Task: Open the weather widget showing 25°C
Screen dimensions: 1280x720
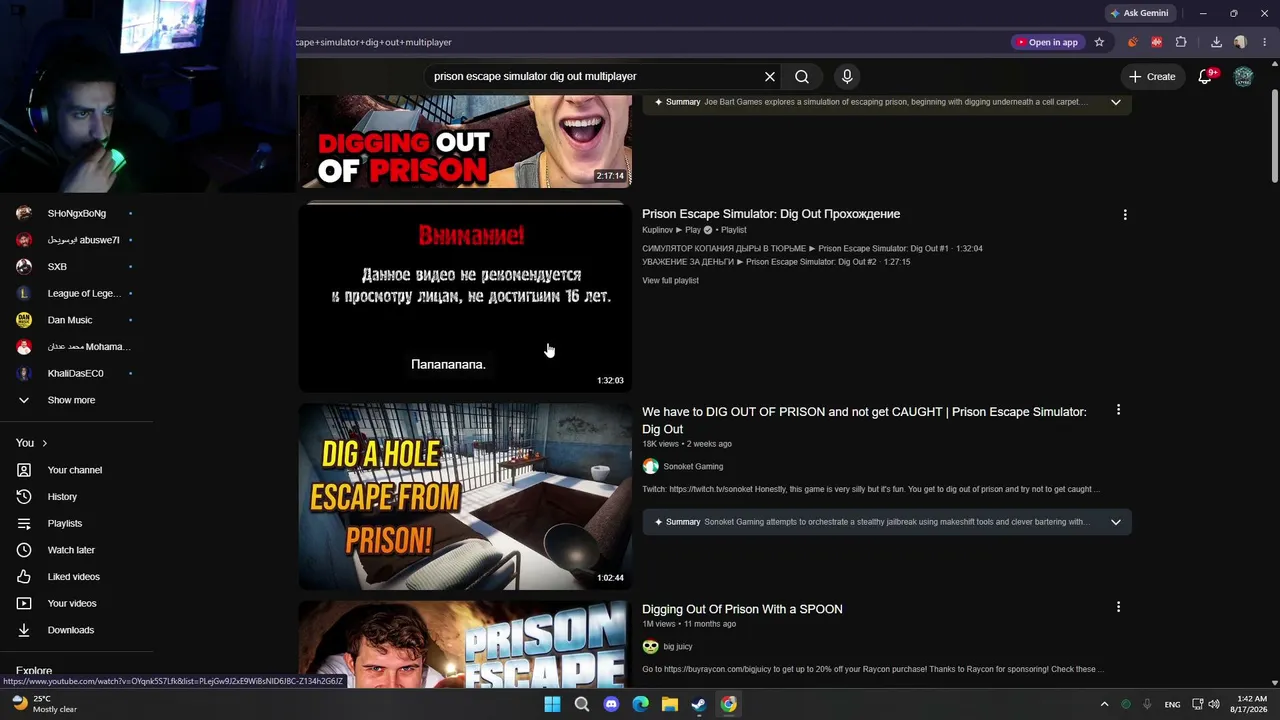Action: (44, 704)
